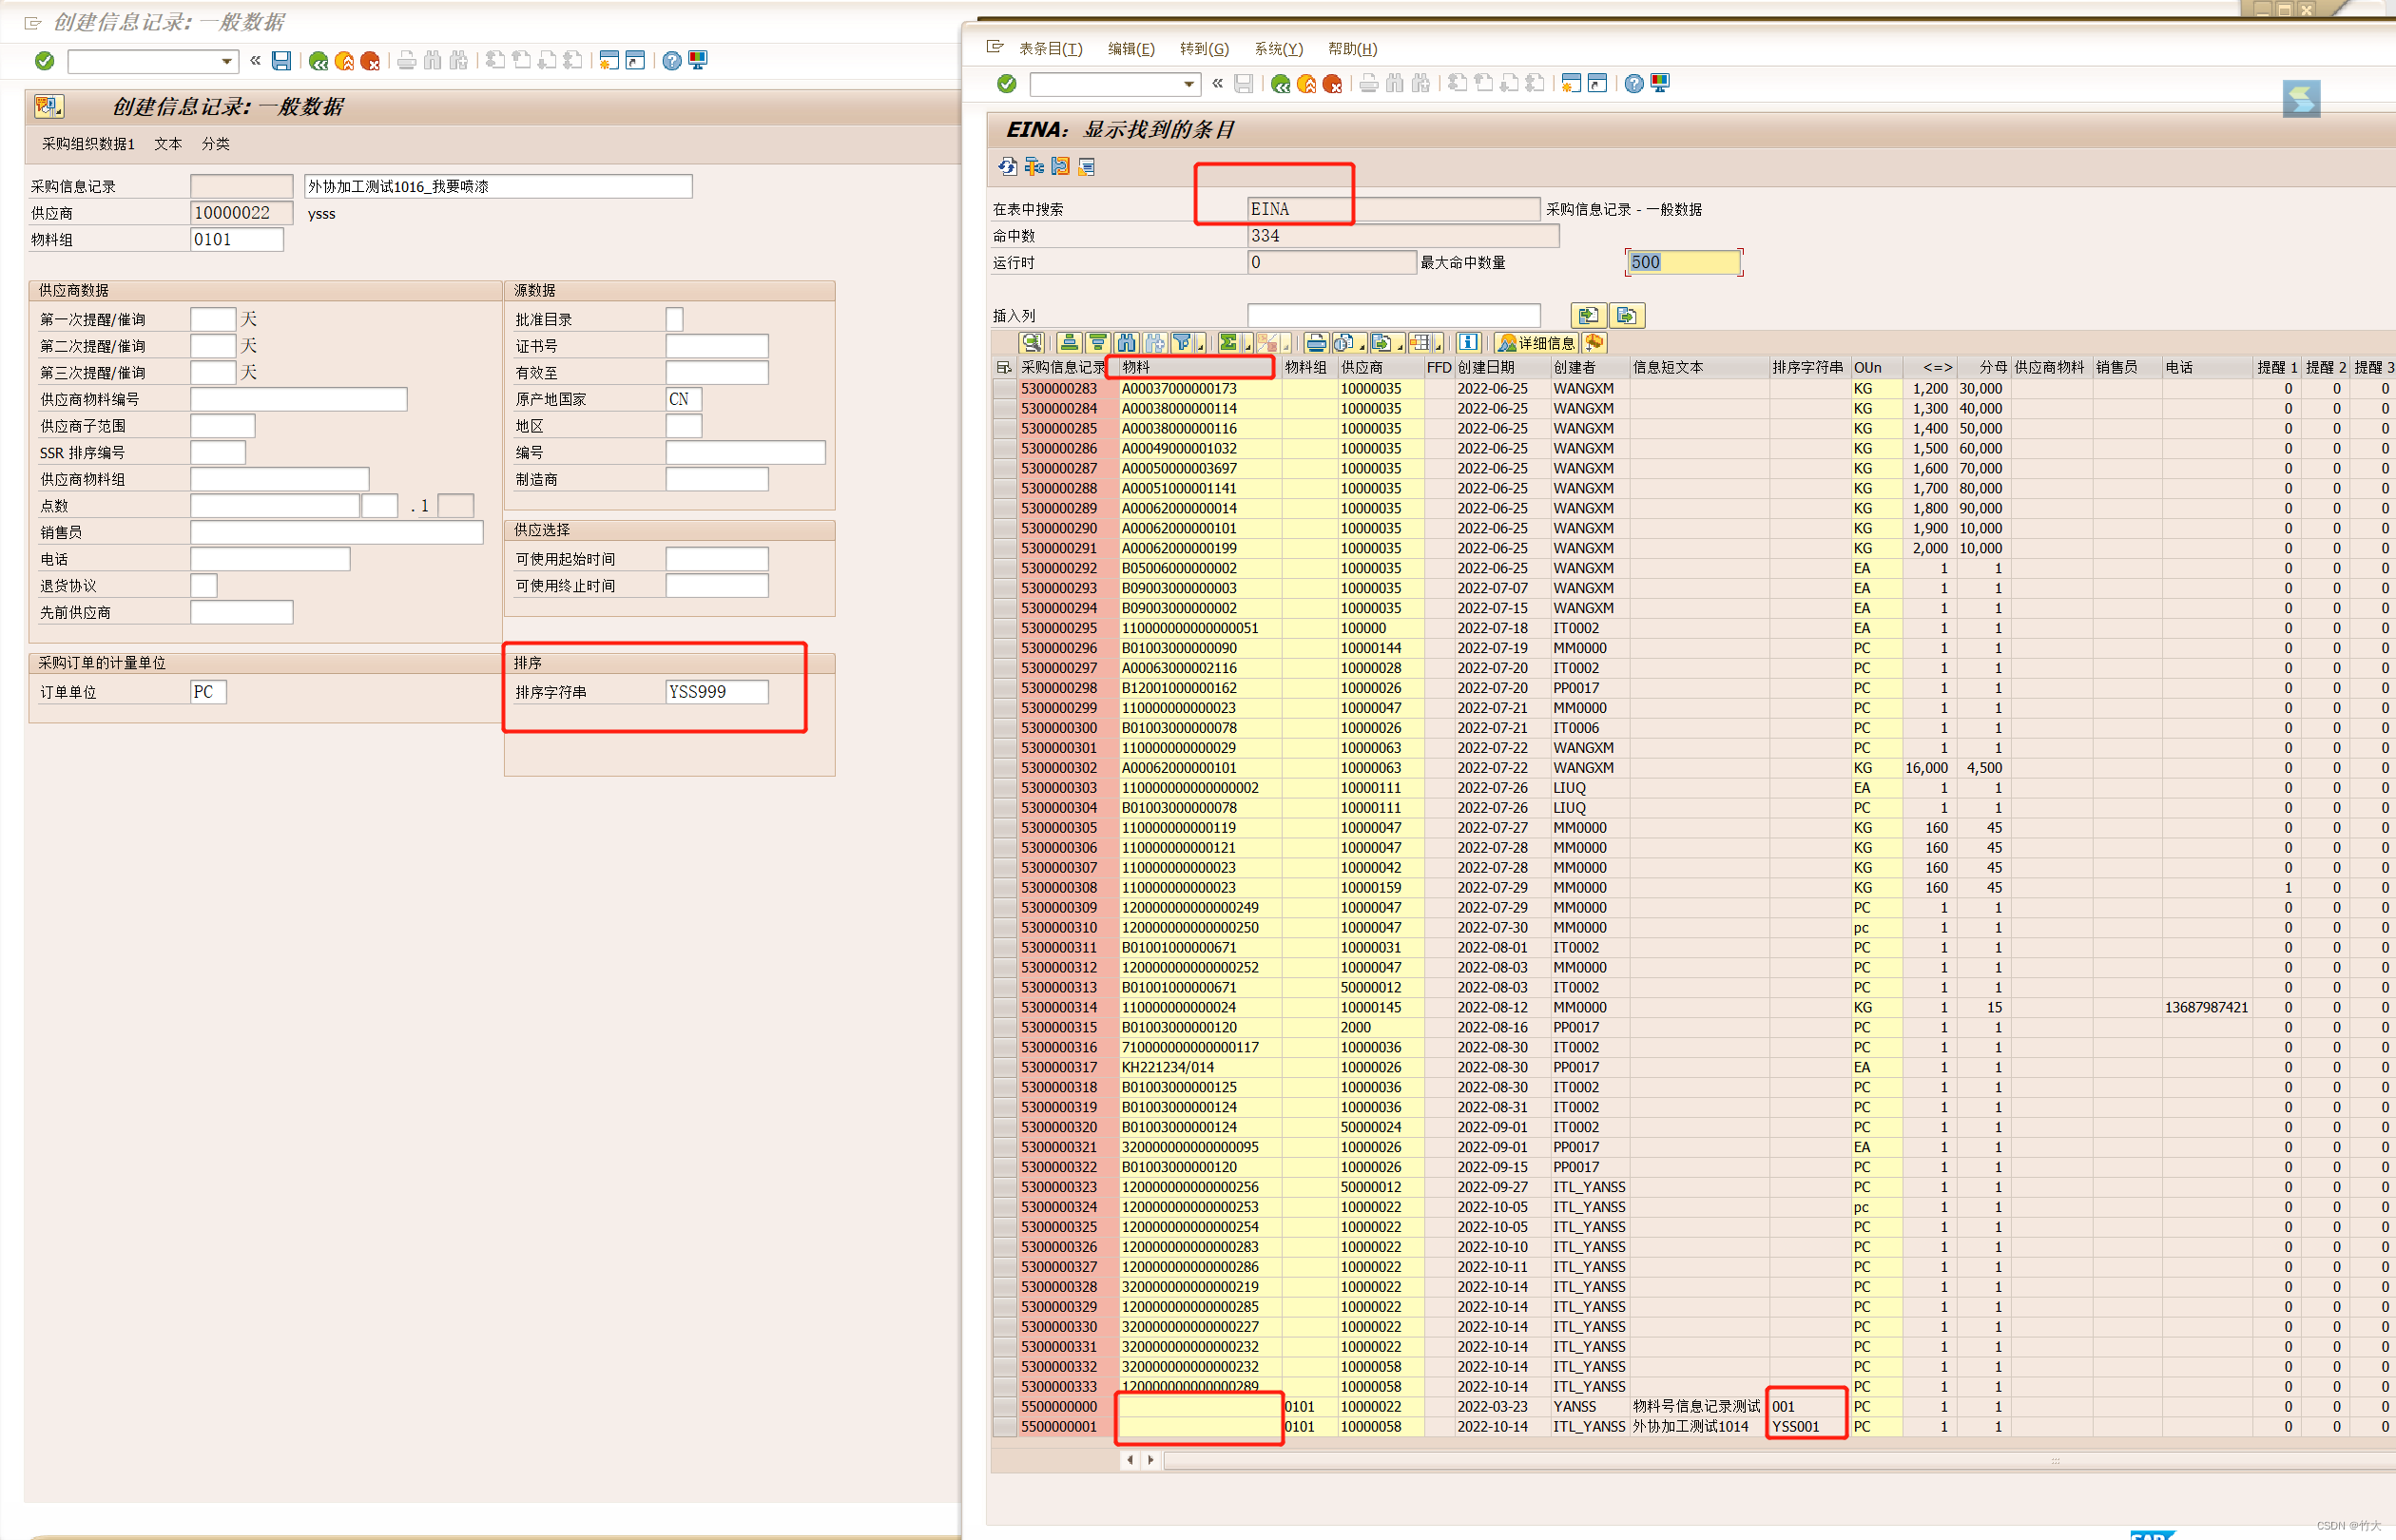Print the list via ALV printer icon
This screenshot has height=1540, width=2396.
coord(1316,343)
